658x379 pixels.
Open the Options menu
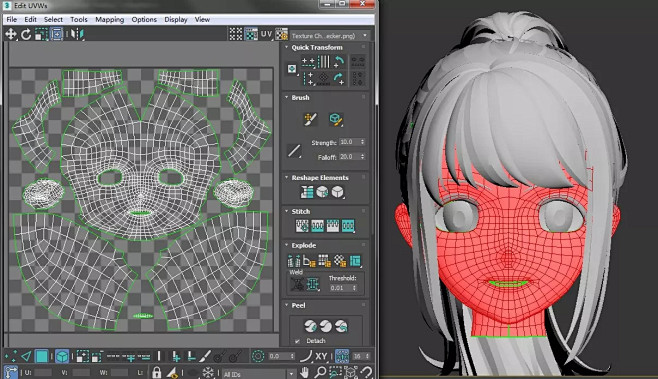[144, 19]
